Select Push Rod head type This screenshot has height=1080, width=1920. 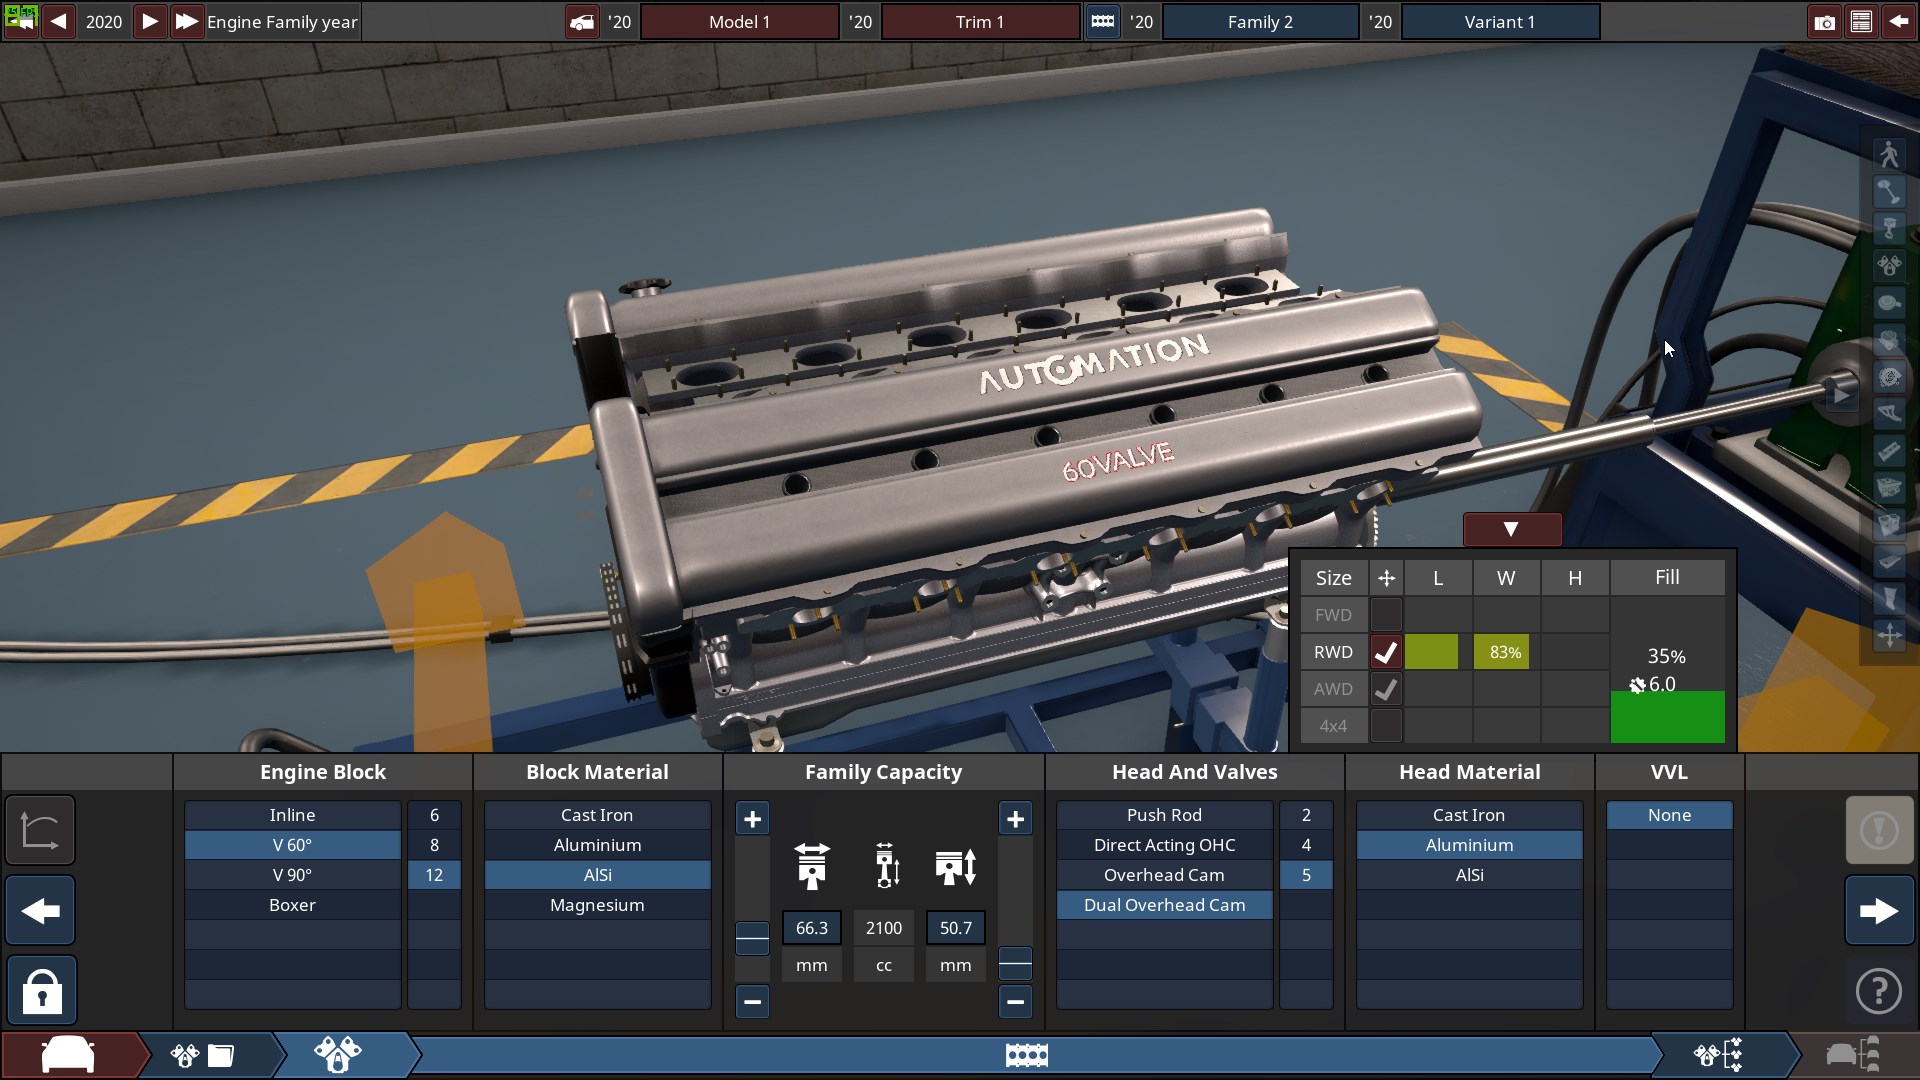[x=1164, y=815]
